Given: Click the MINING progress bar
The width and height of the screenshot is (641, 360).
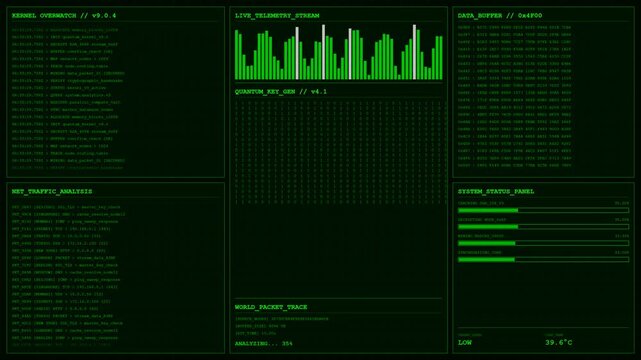Looking at the screenshot, I should 543,243.
